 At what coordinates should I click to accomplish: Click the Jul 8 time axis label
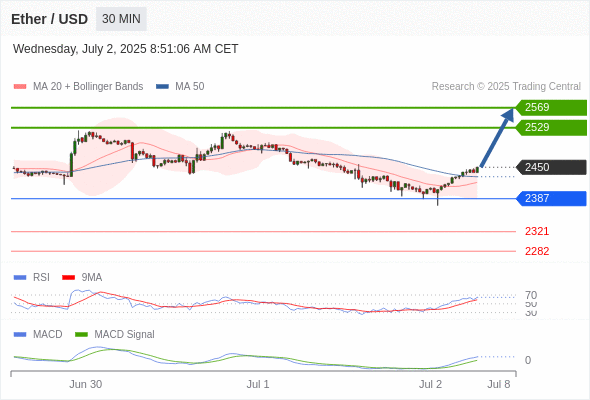coord(499,384)
